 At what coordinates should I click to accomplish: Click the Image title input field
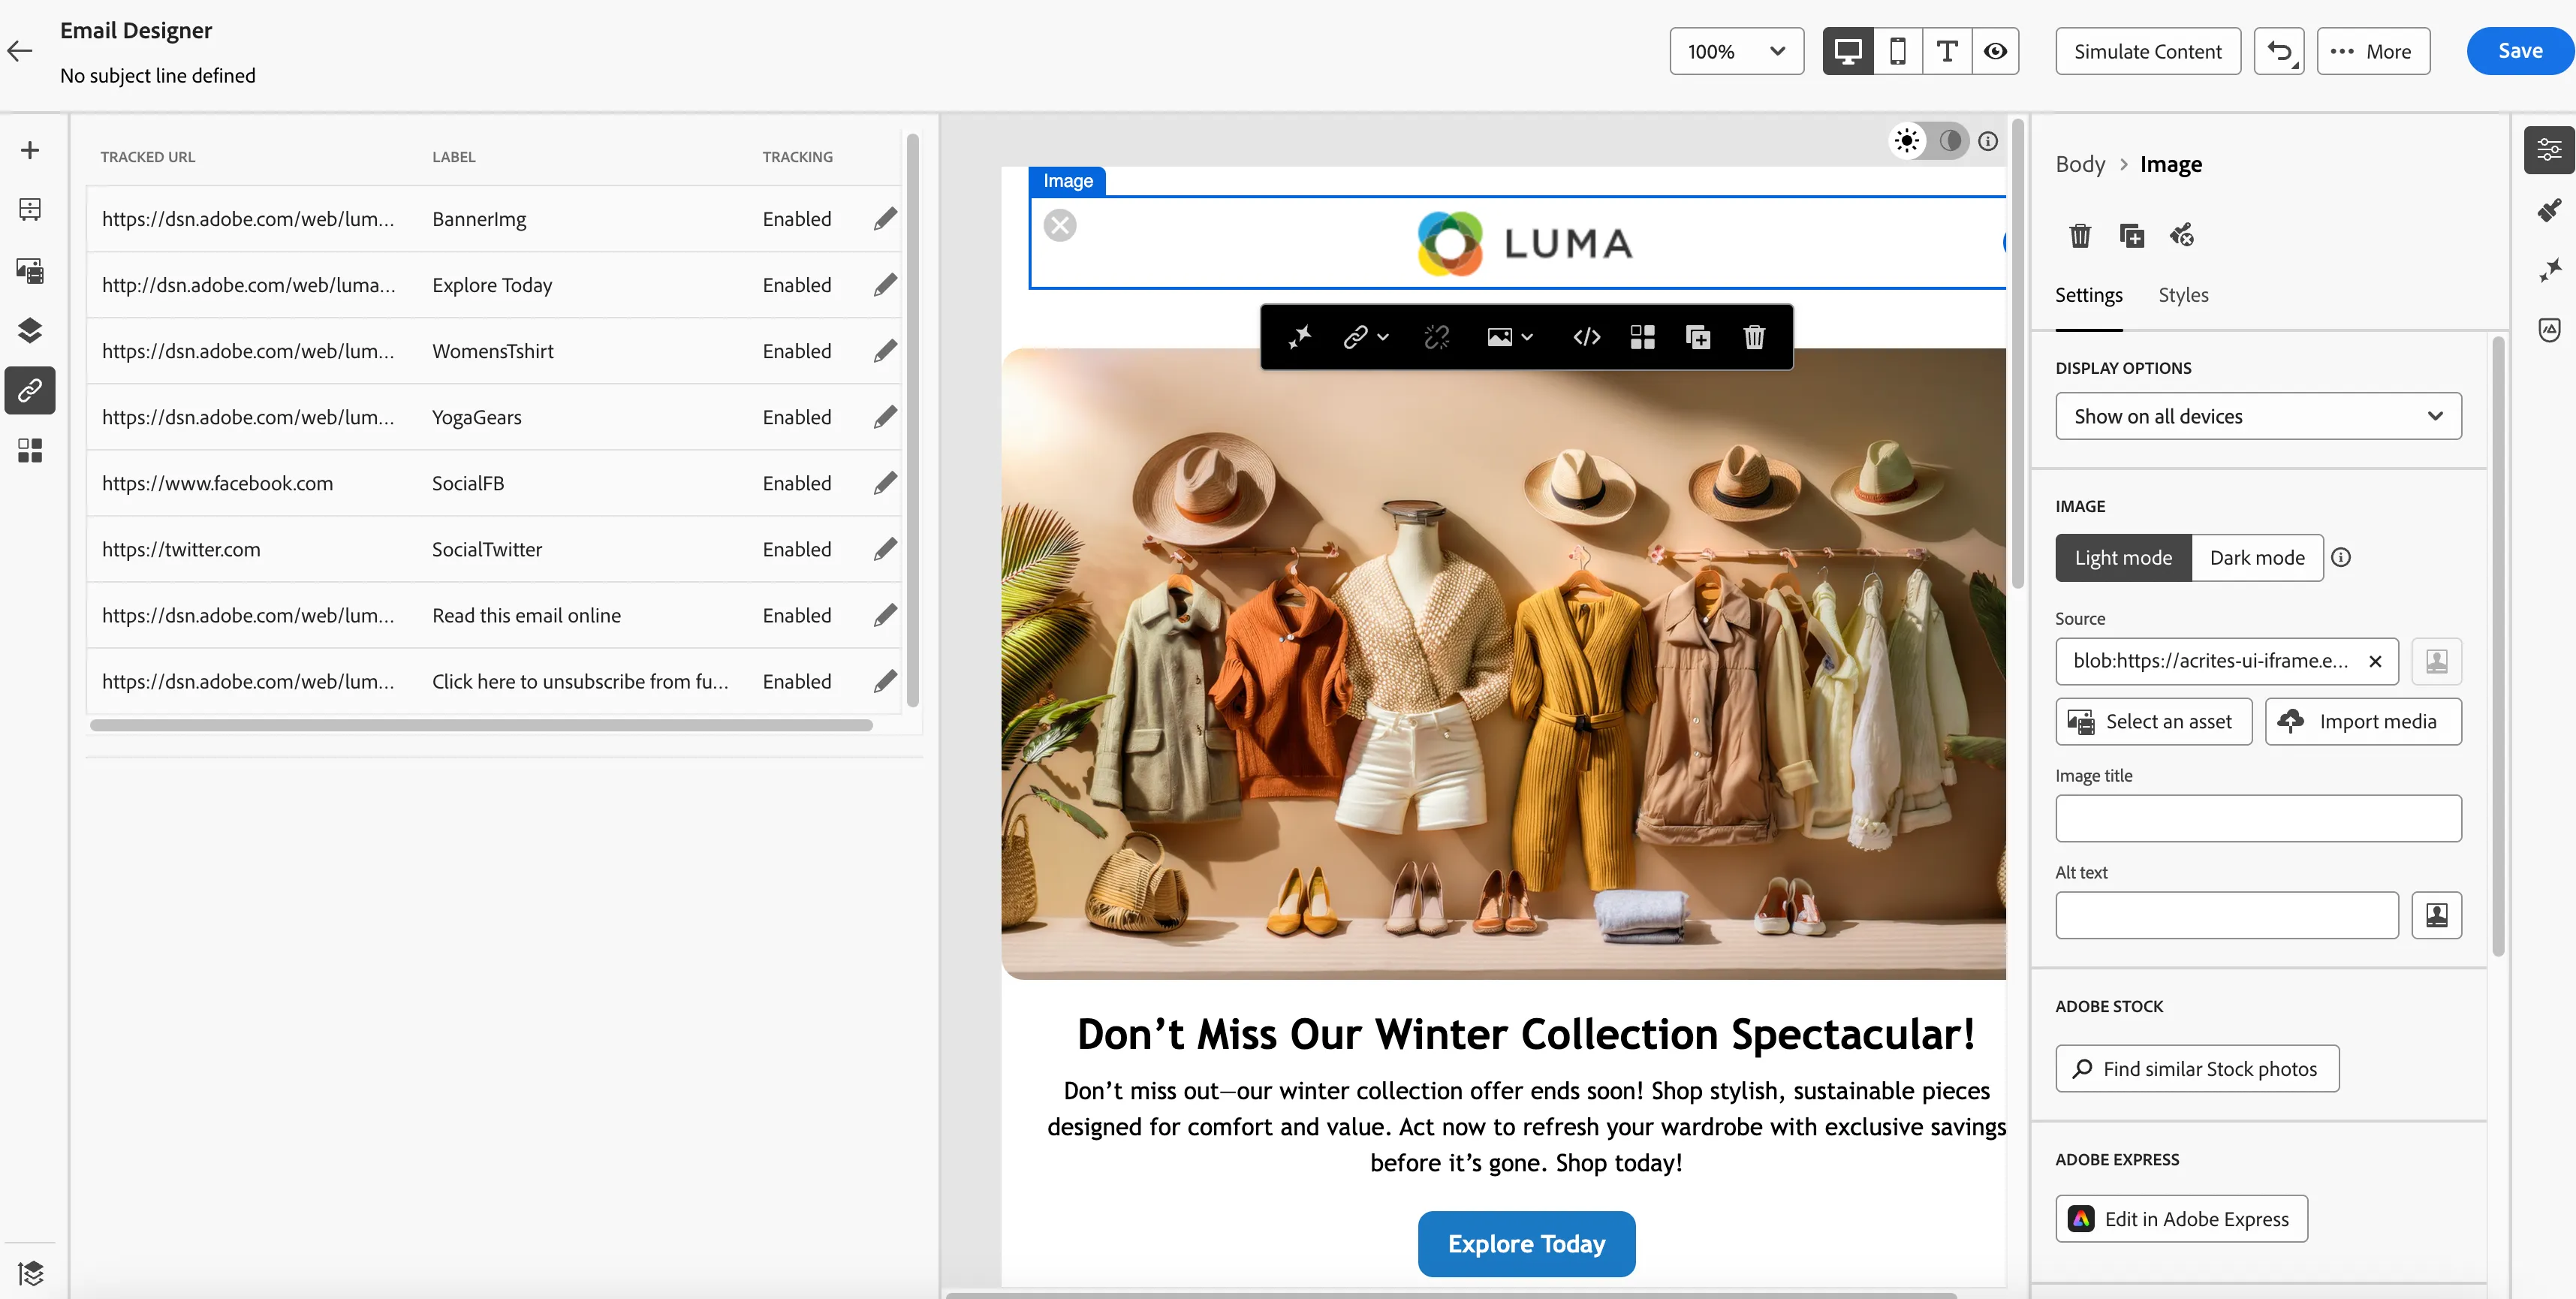[2258, 818]
